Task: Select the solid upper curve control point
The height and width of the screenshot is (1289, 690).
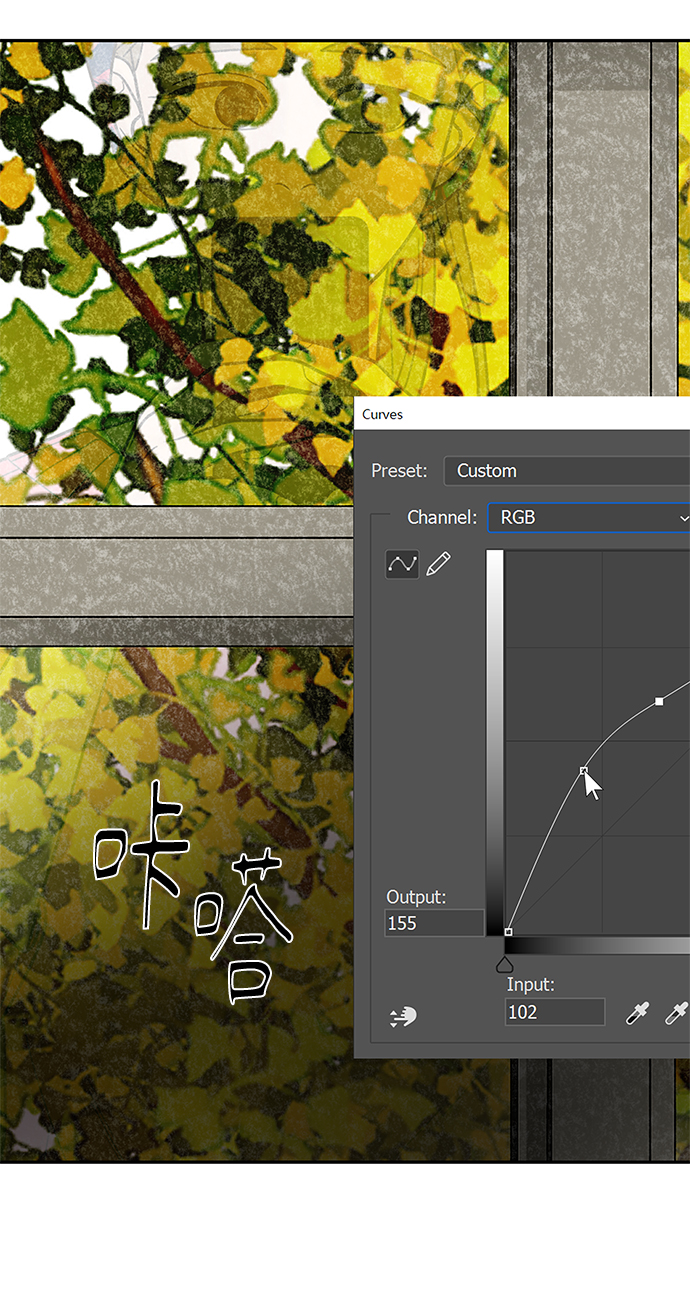Action: click(x=659, y=702)
